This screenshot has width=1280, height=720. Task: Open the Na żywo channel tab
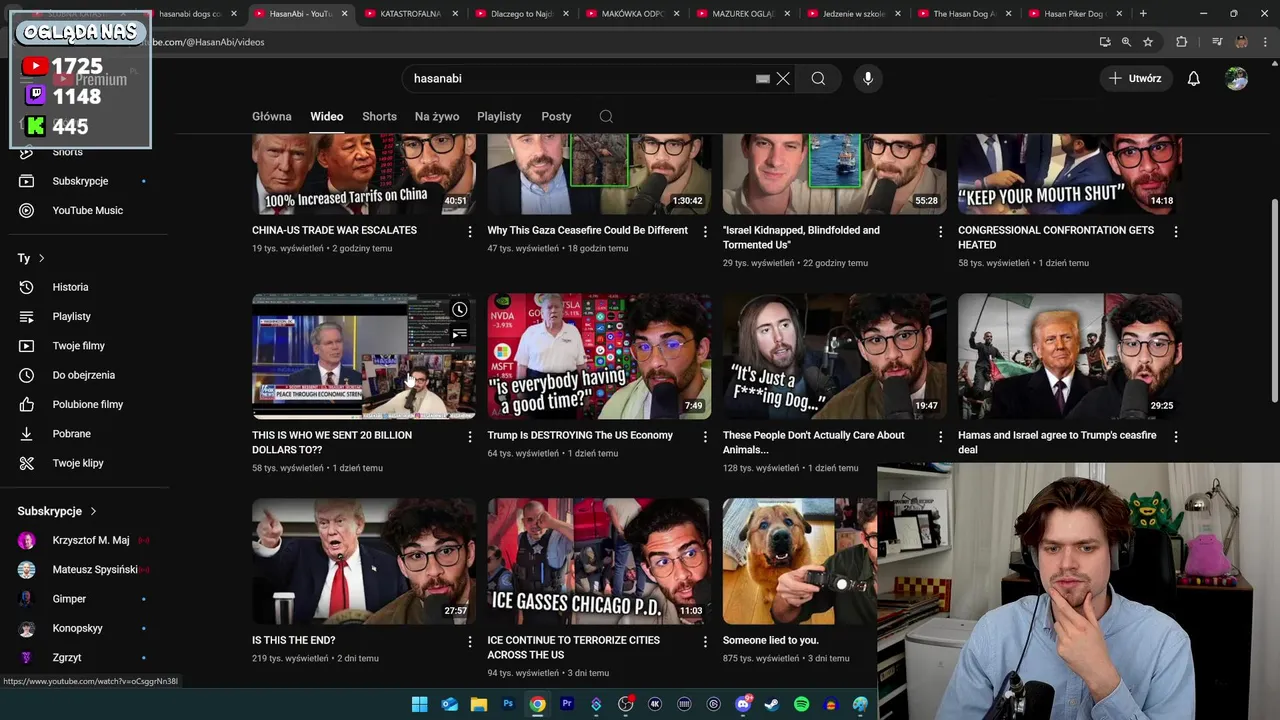(437, 116)
